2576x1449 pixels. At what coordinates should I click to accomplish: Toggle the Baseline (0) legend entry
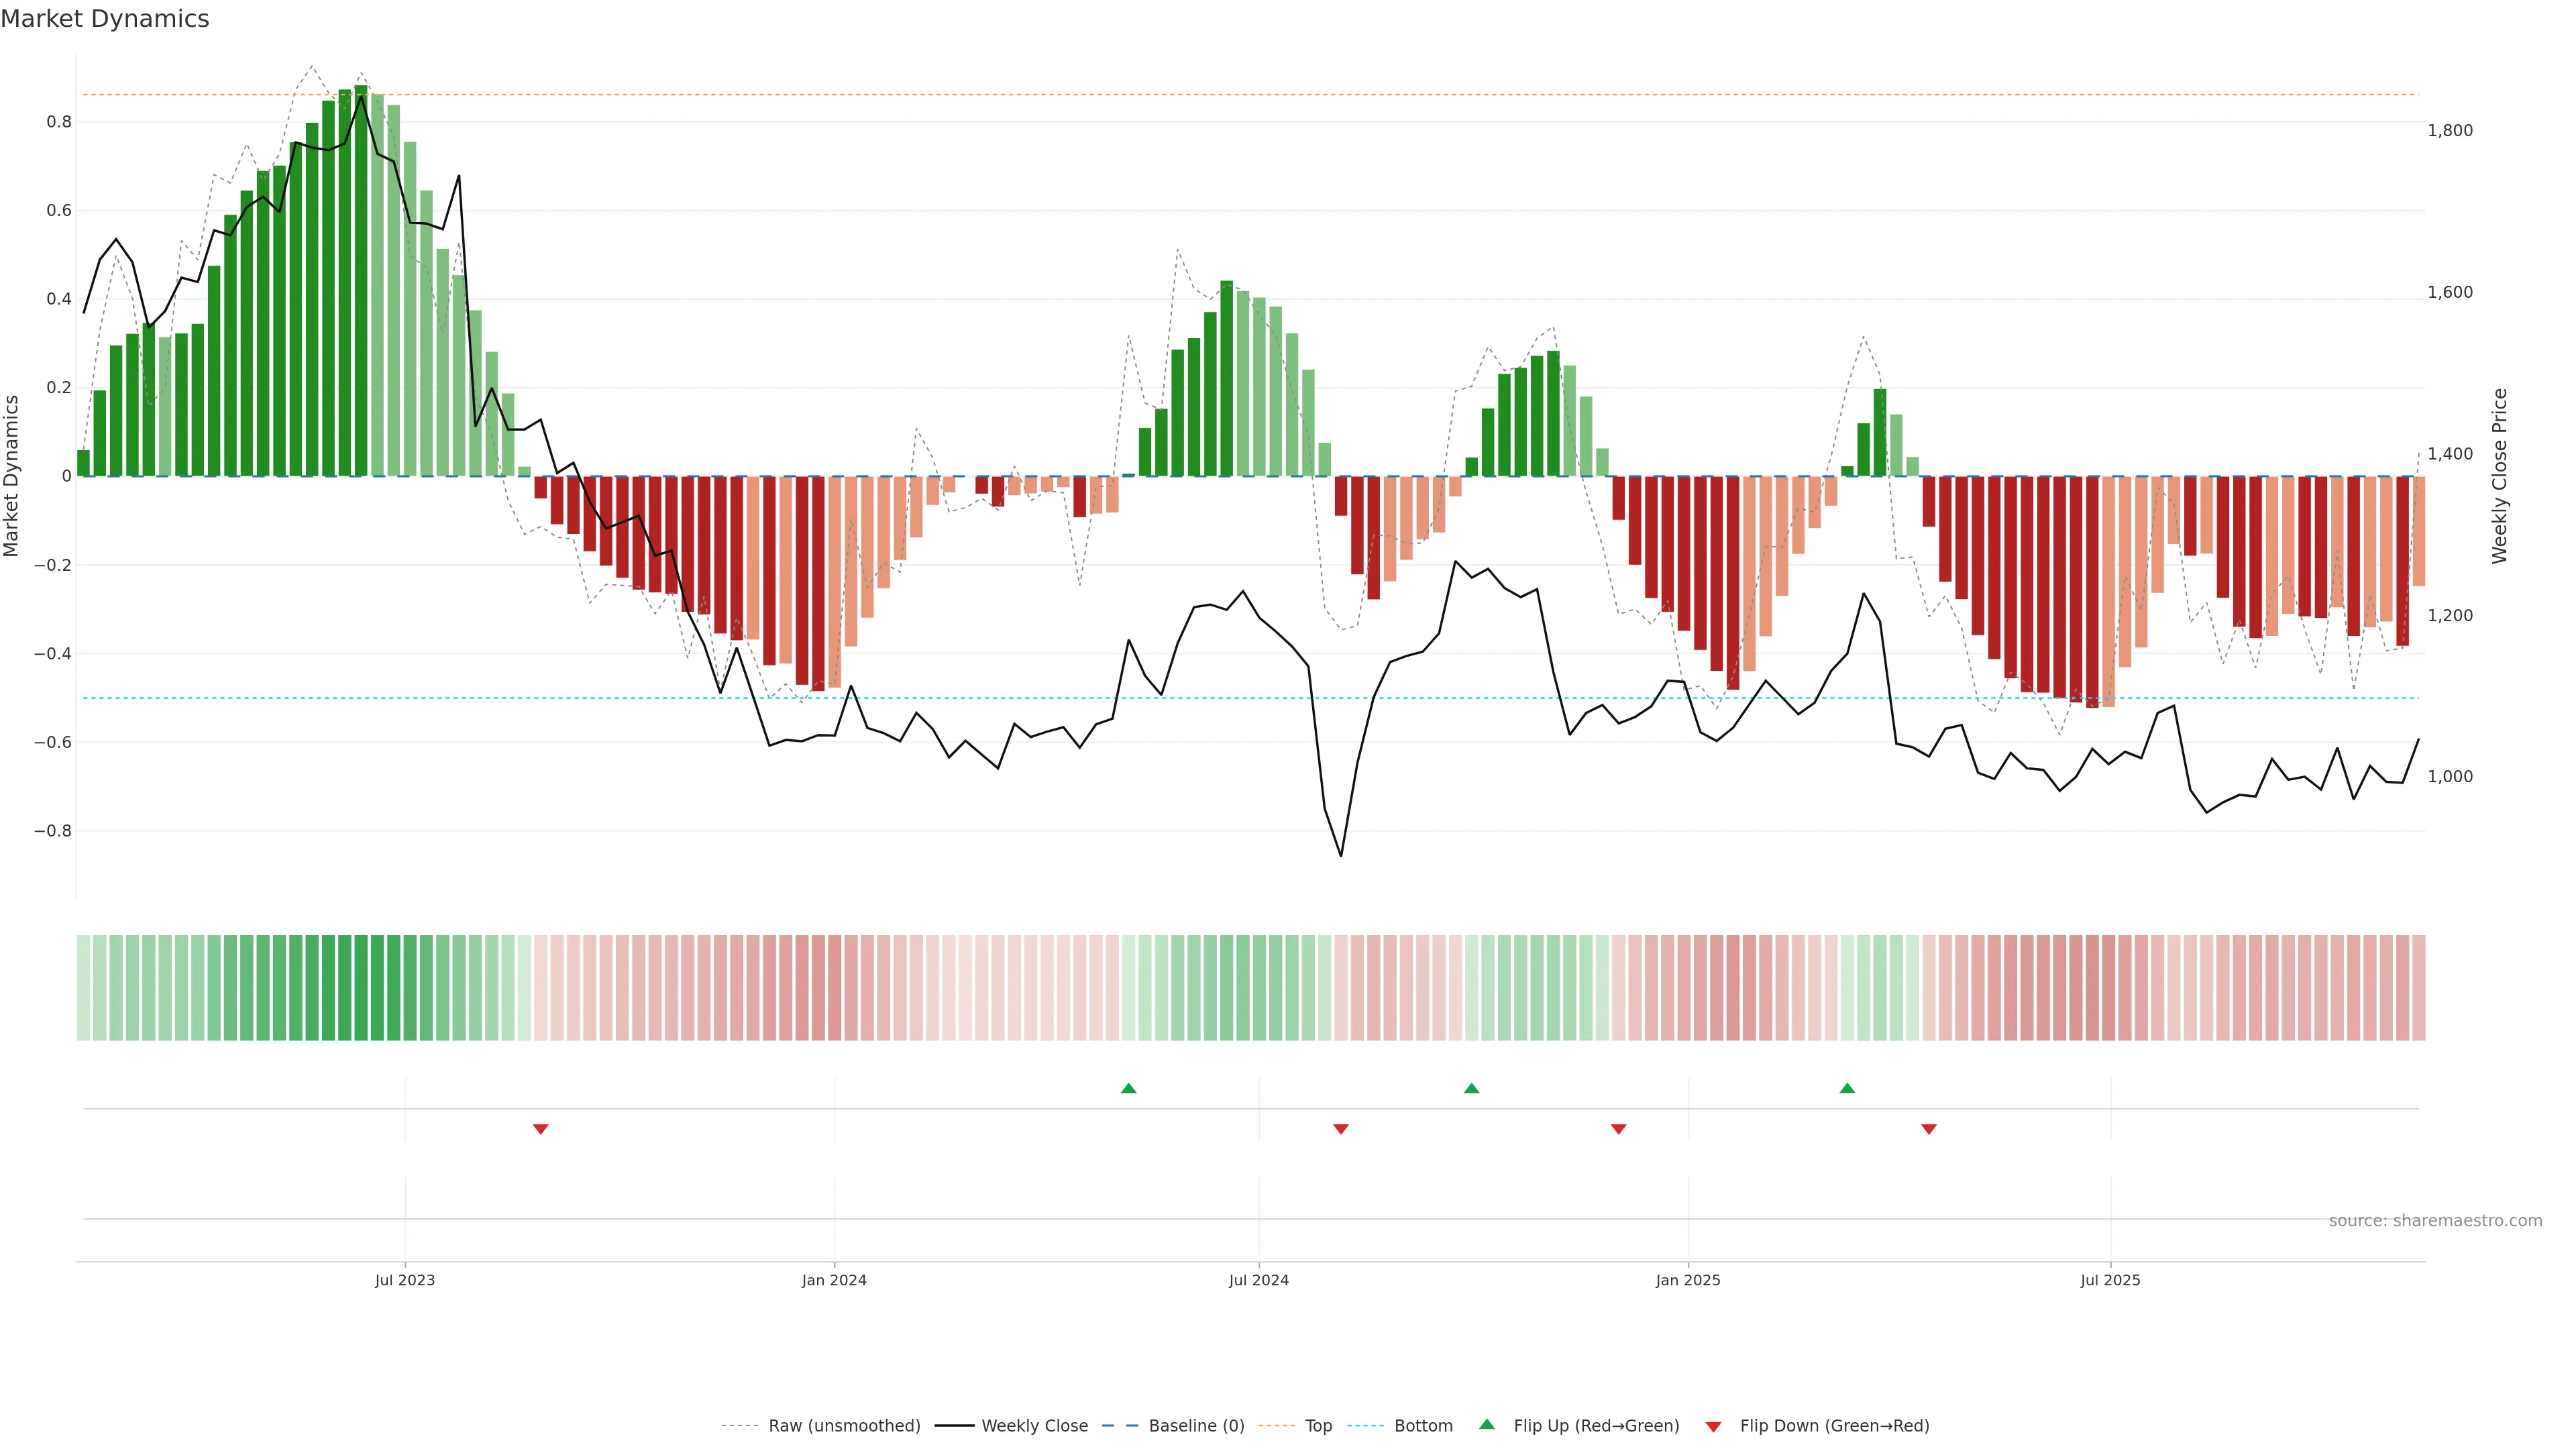[1196, 1426]
